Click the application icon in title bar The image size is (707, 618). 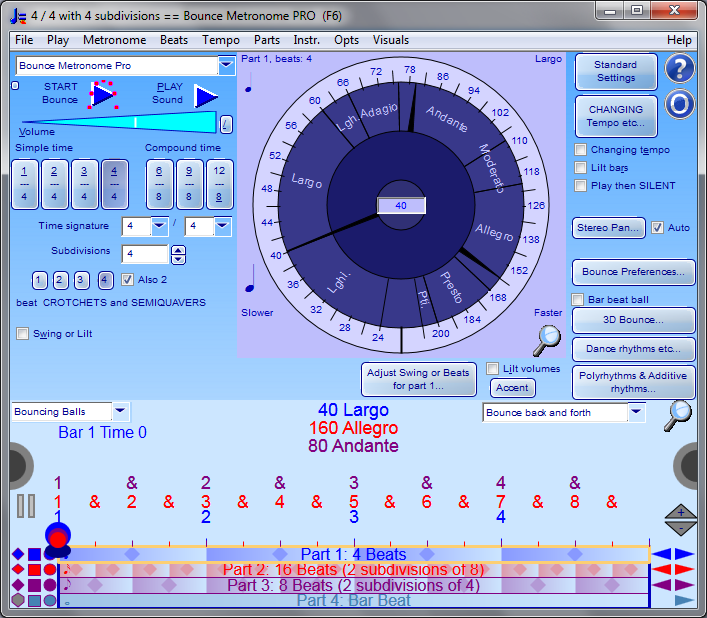tap(18, 16)
